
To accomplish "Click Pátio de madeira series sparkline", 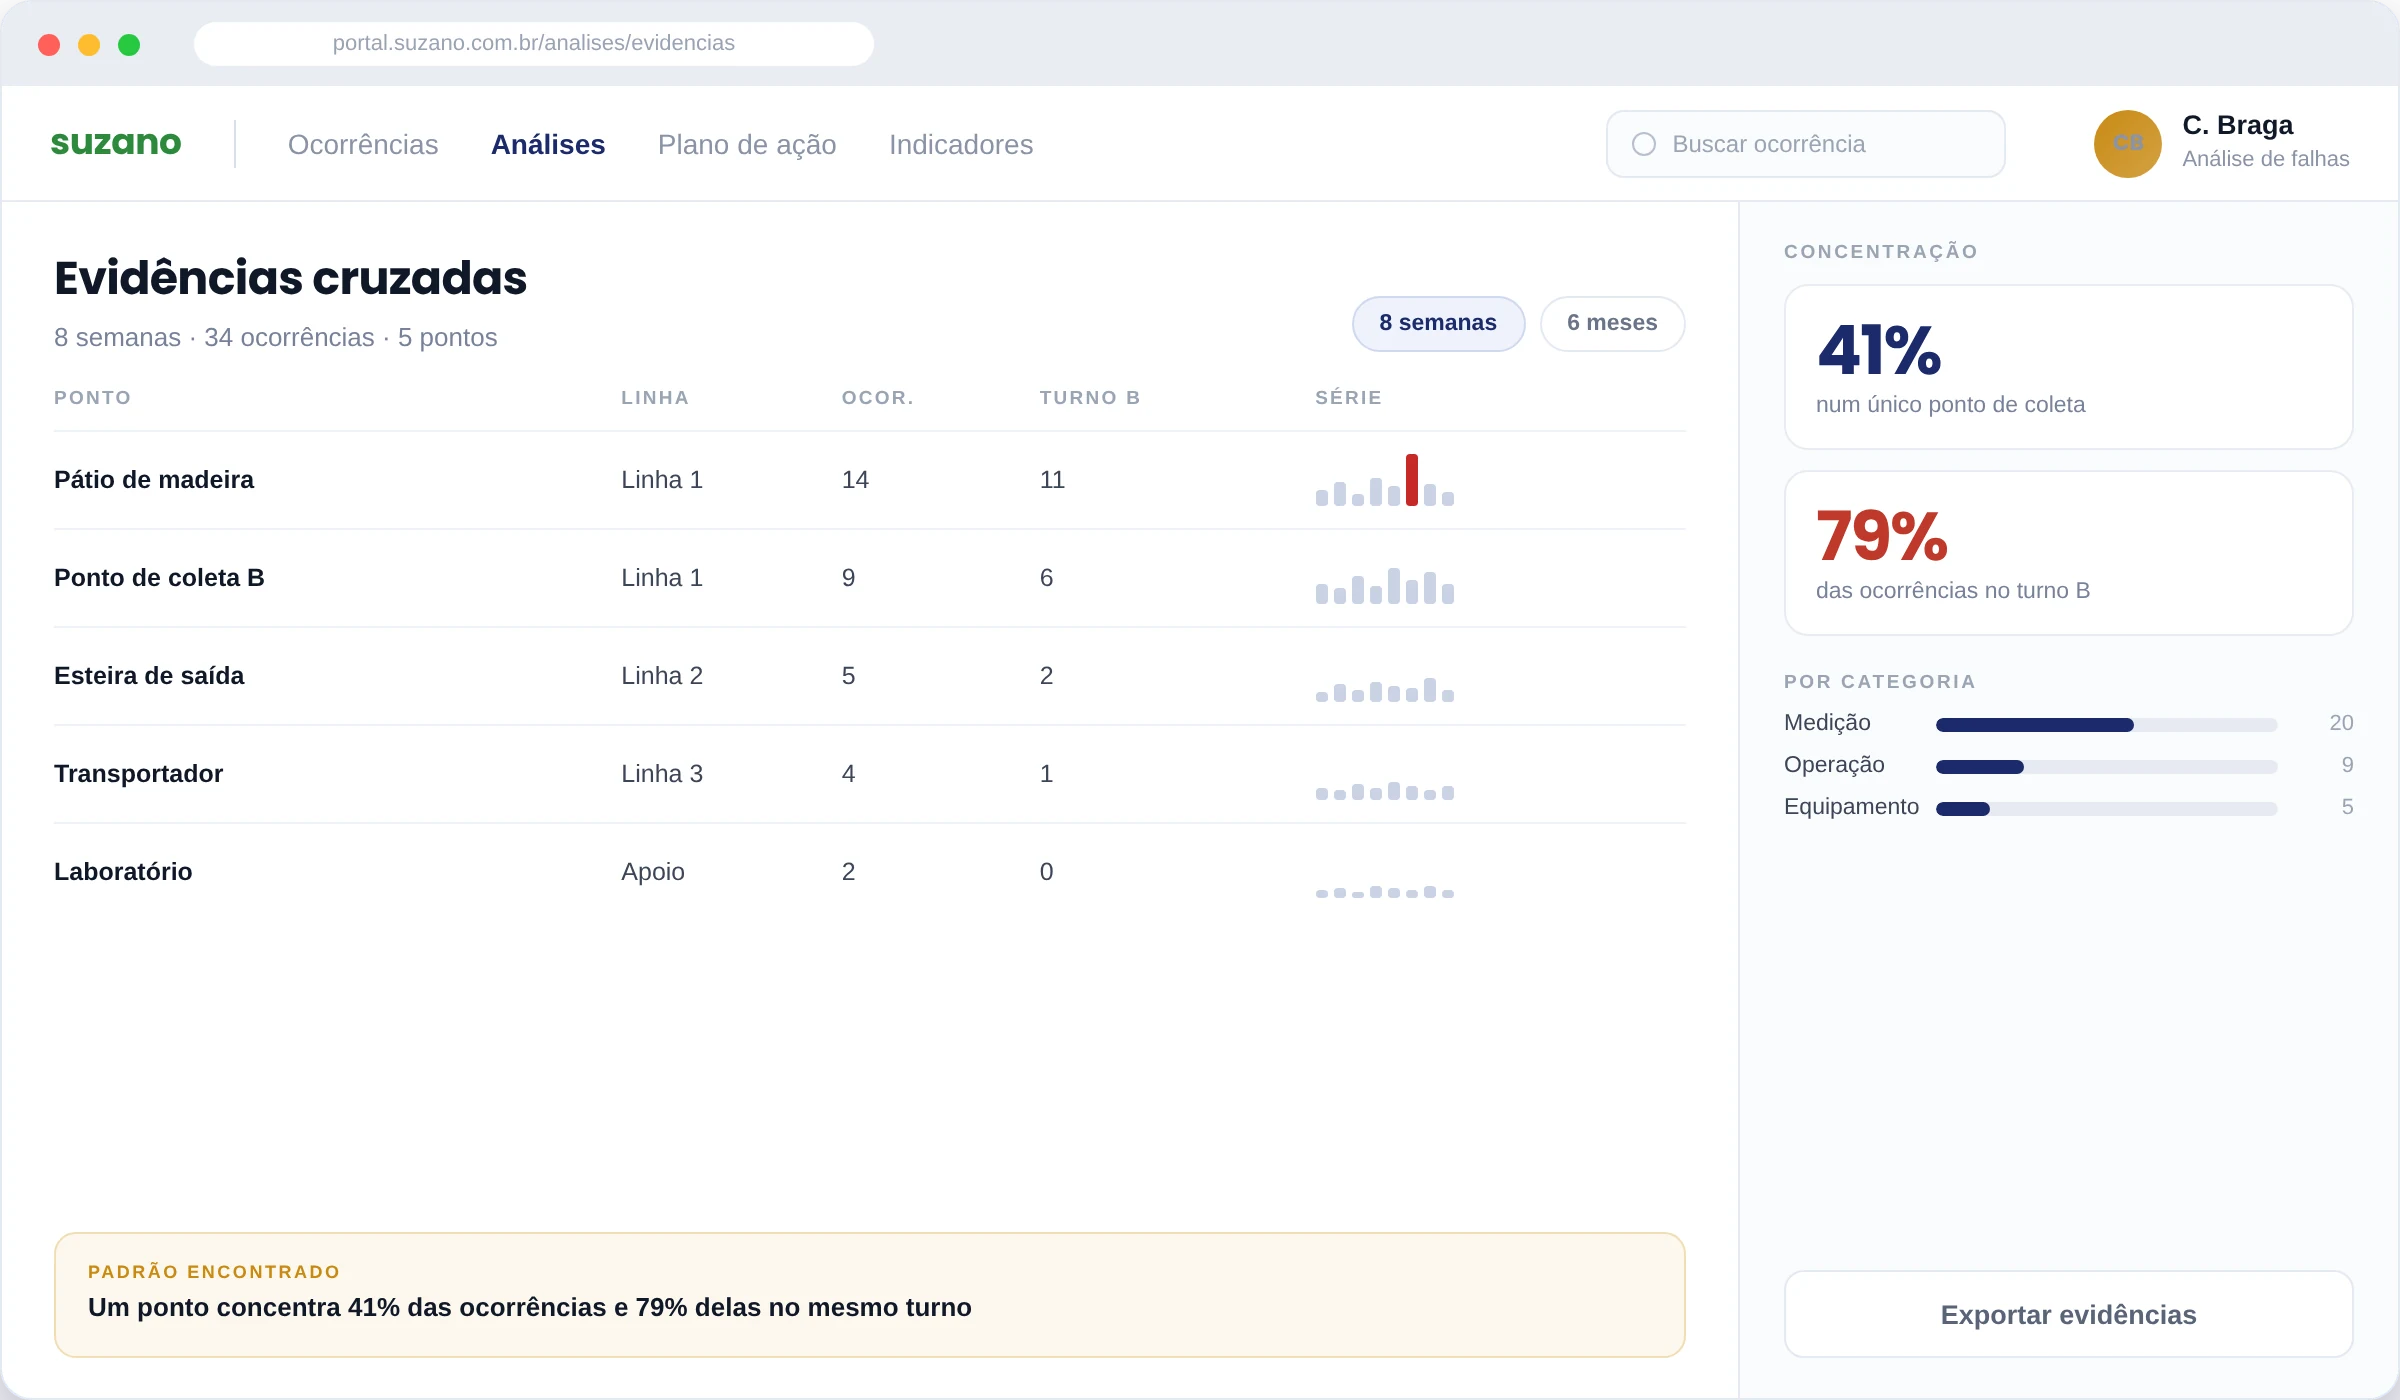I will tap(1384, 480).
